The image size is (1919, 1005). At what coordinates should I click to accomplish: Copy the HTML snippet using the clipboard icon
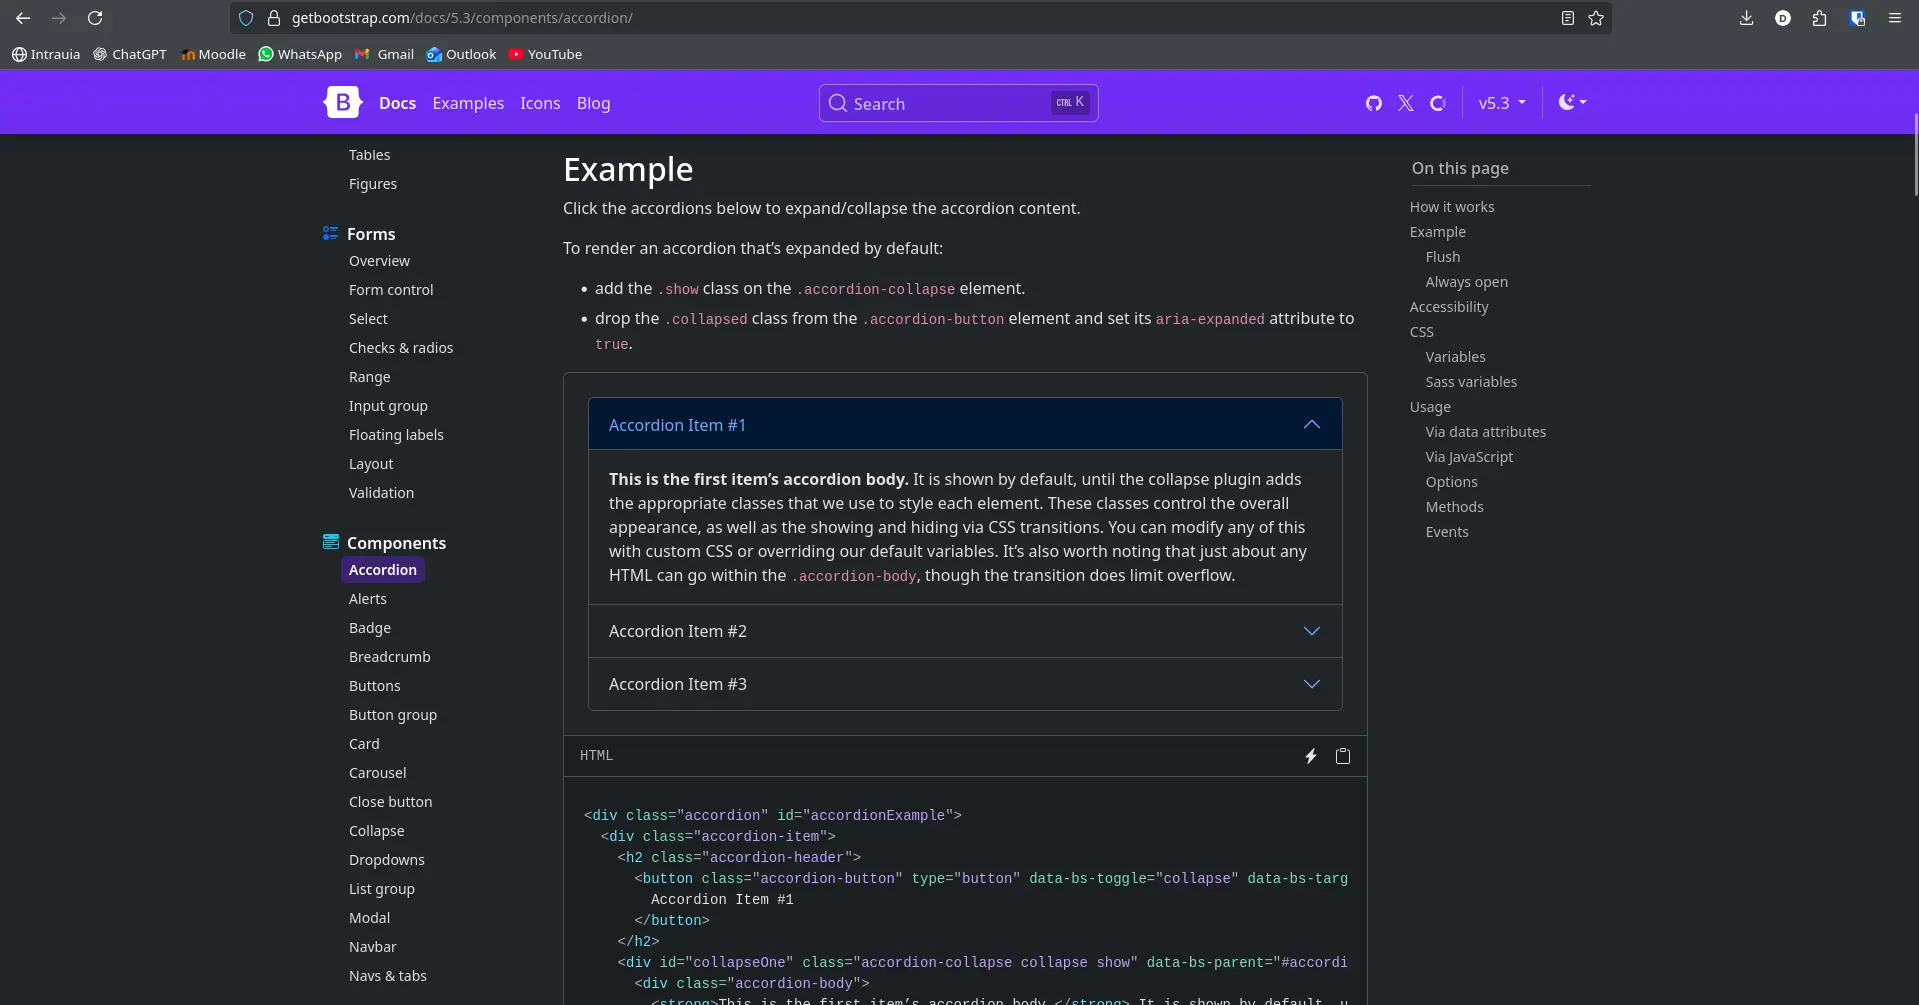1343,756
